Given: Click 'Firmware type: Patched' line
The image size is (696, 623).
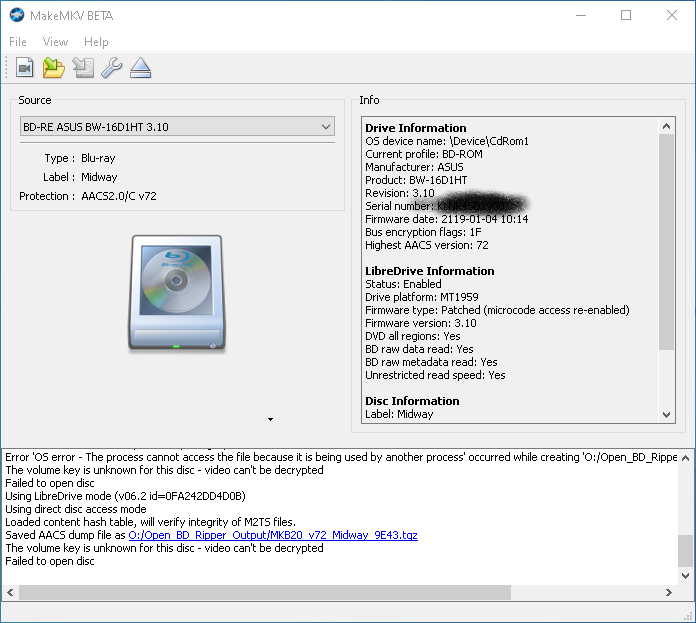Looking at the screenshot, I should [497, 310].
